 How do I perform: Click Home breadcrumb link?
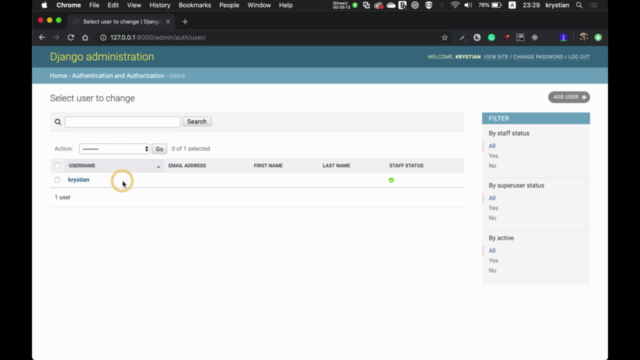coord(58,76)
